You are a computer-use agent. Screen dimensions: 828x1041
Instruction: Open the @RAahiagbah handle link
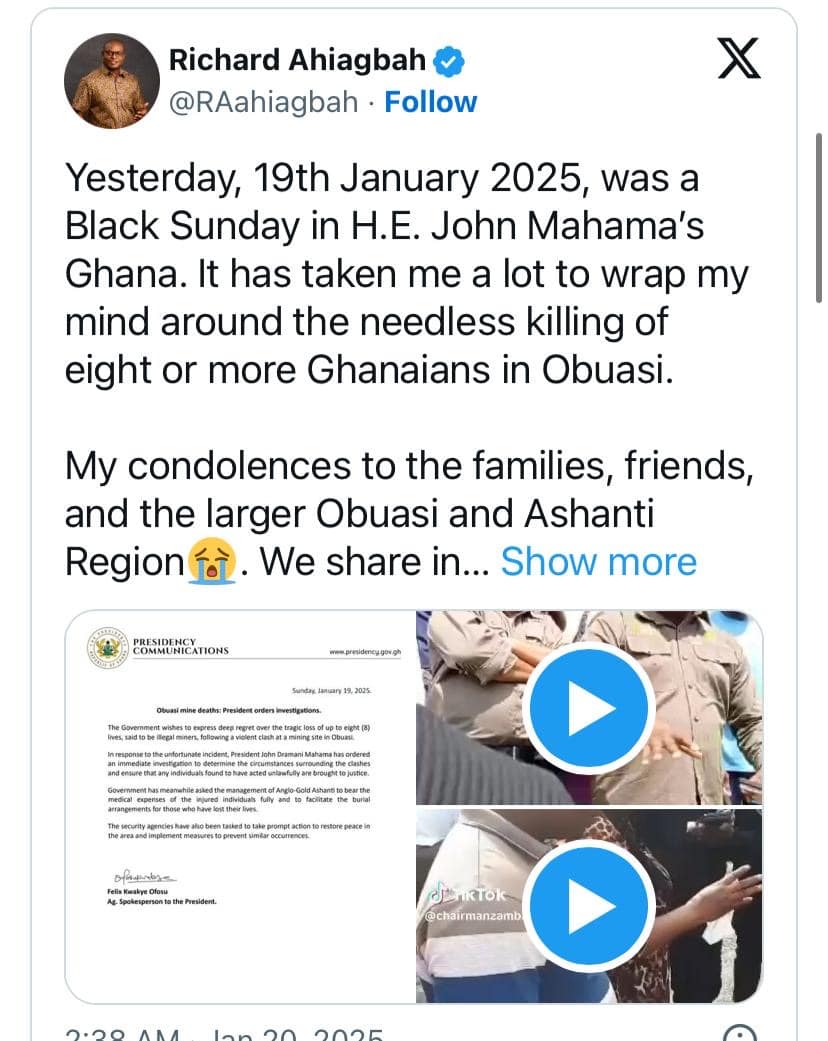pos(264,103)
